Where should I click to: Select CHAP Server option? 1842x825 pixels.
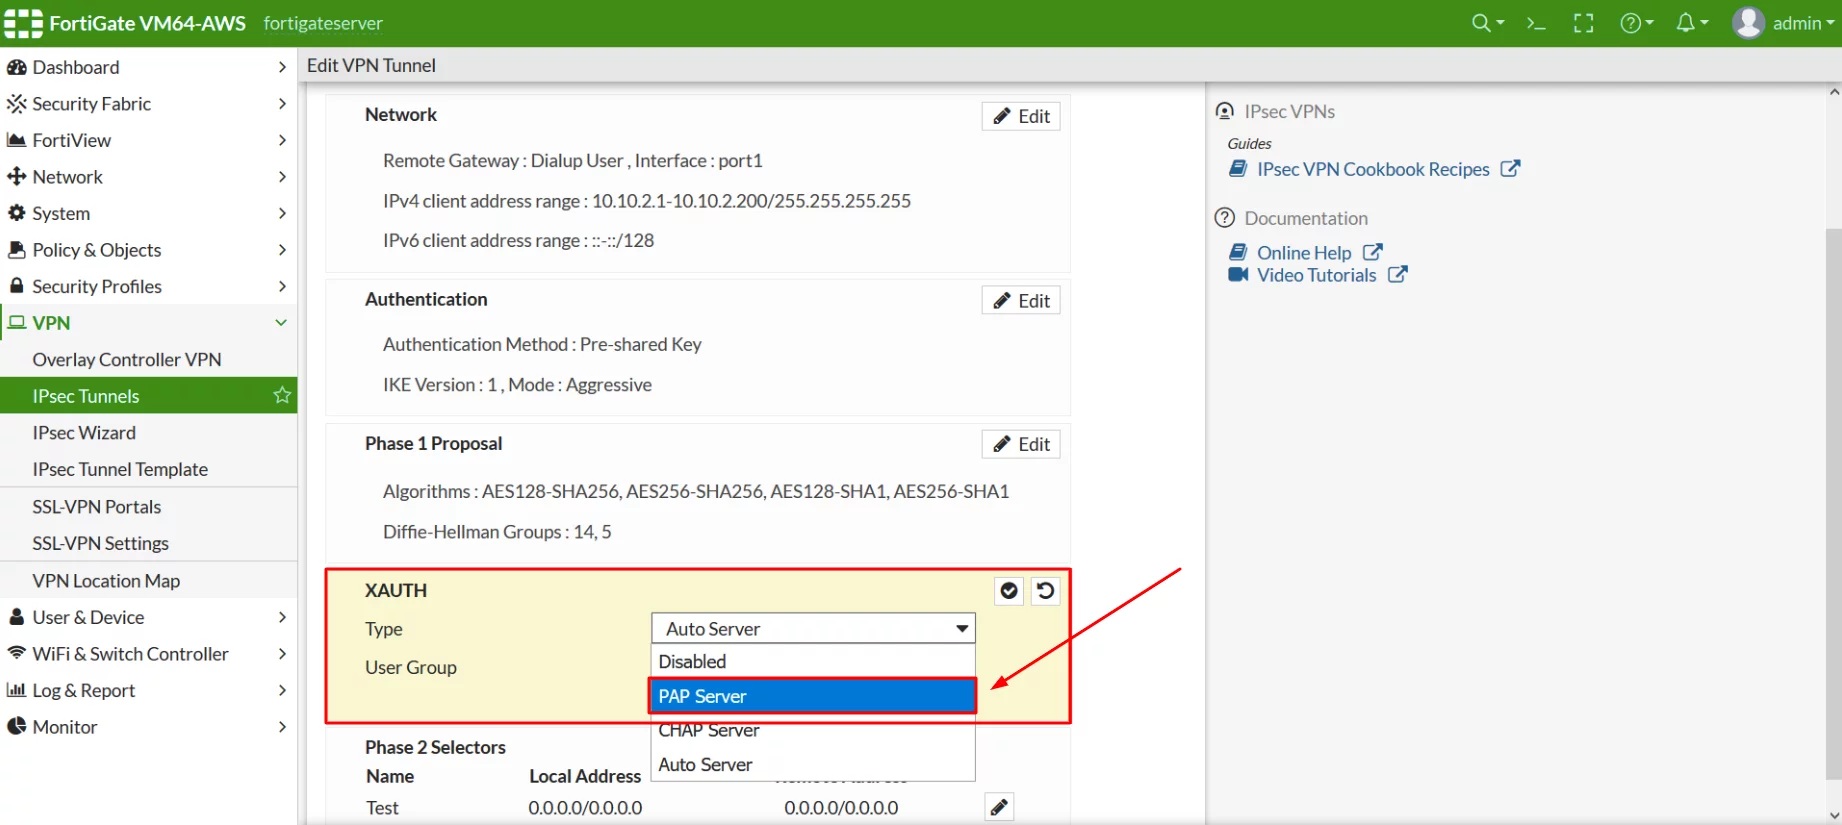(x=813, y=730)
